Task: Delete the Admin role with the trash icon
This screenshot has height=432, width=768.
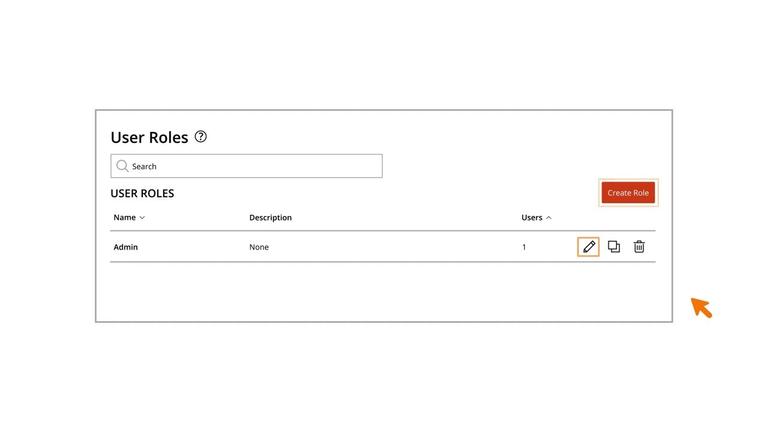Action: click(639, 247)
